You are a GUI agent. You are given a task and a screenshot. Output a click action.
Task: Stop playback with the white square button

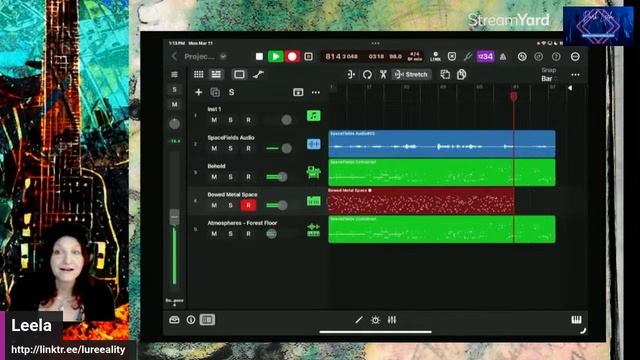pos(259,56)
